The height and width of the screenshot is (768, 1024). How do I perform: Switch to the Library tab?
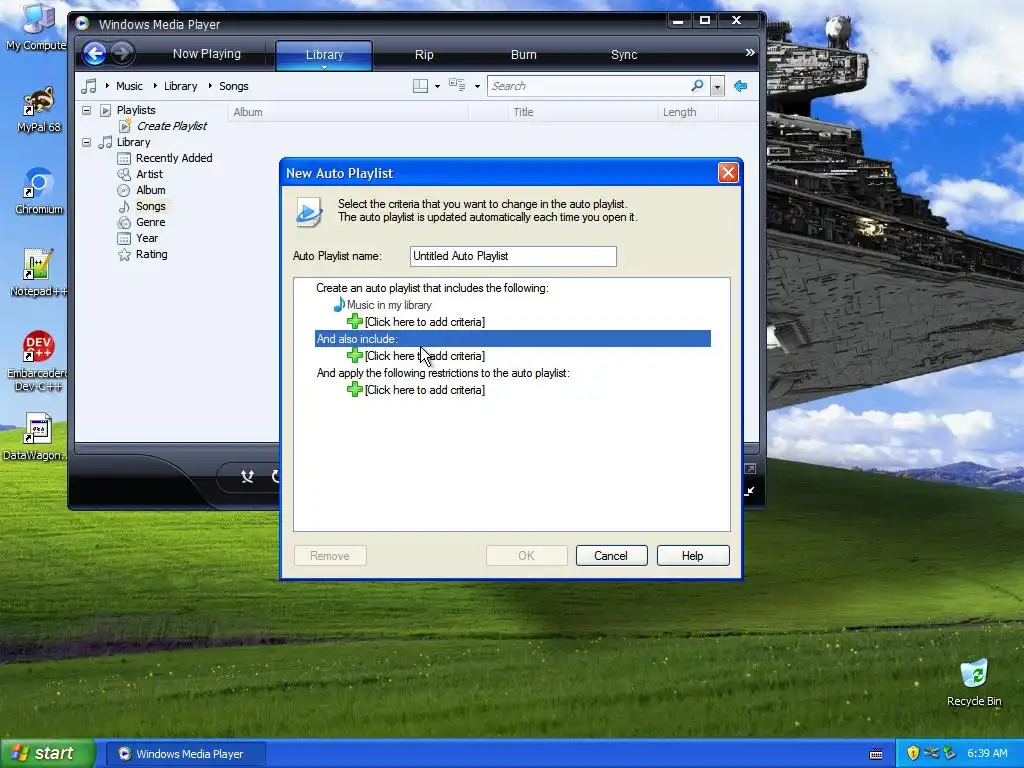tap(324, 55)
